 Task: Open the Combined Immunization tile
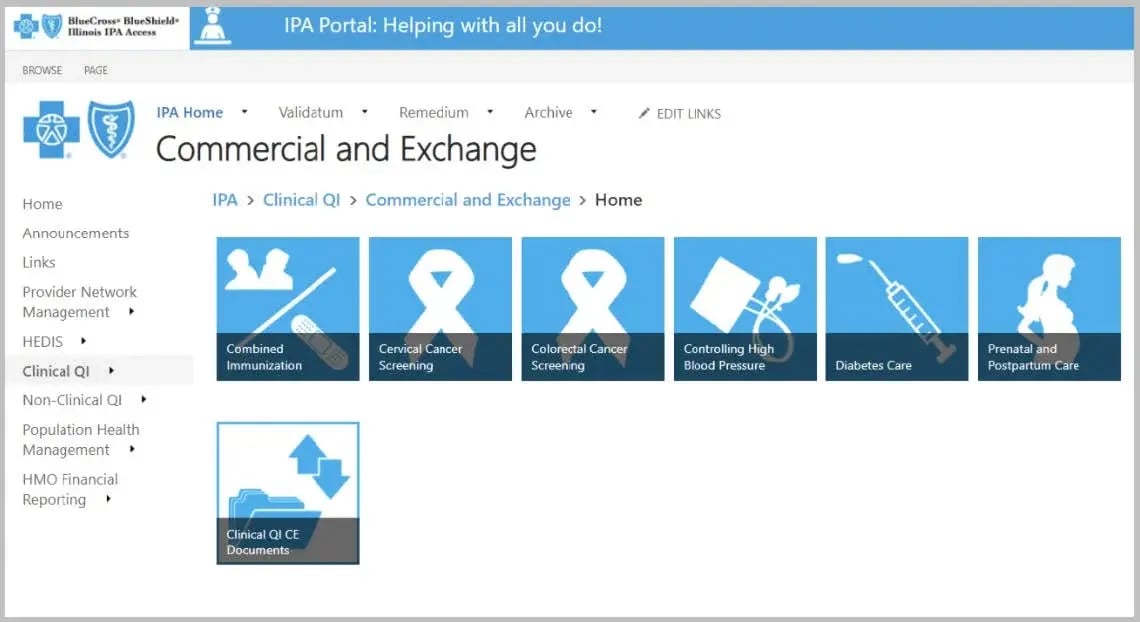point(288,308)
